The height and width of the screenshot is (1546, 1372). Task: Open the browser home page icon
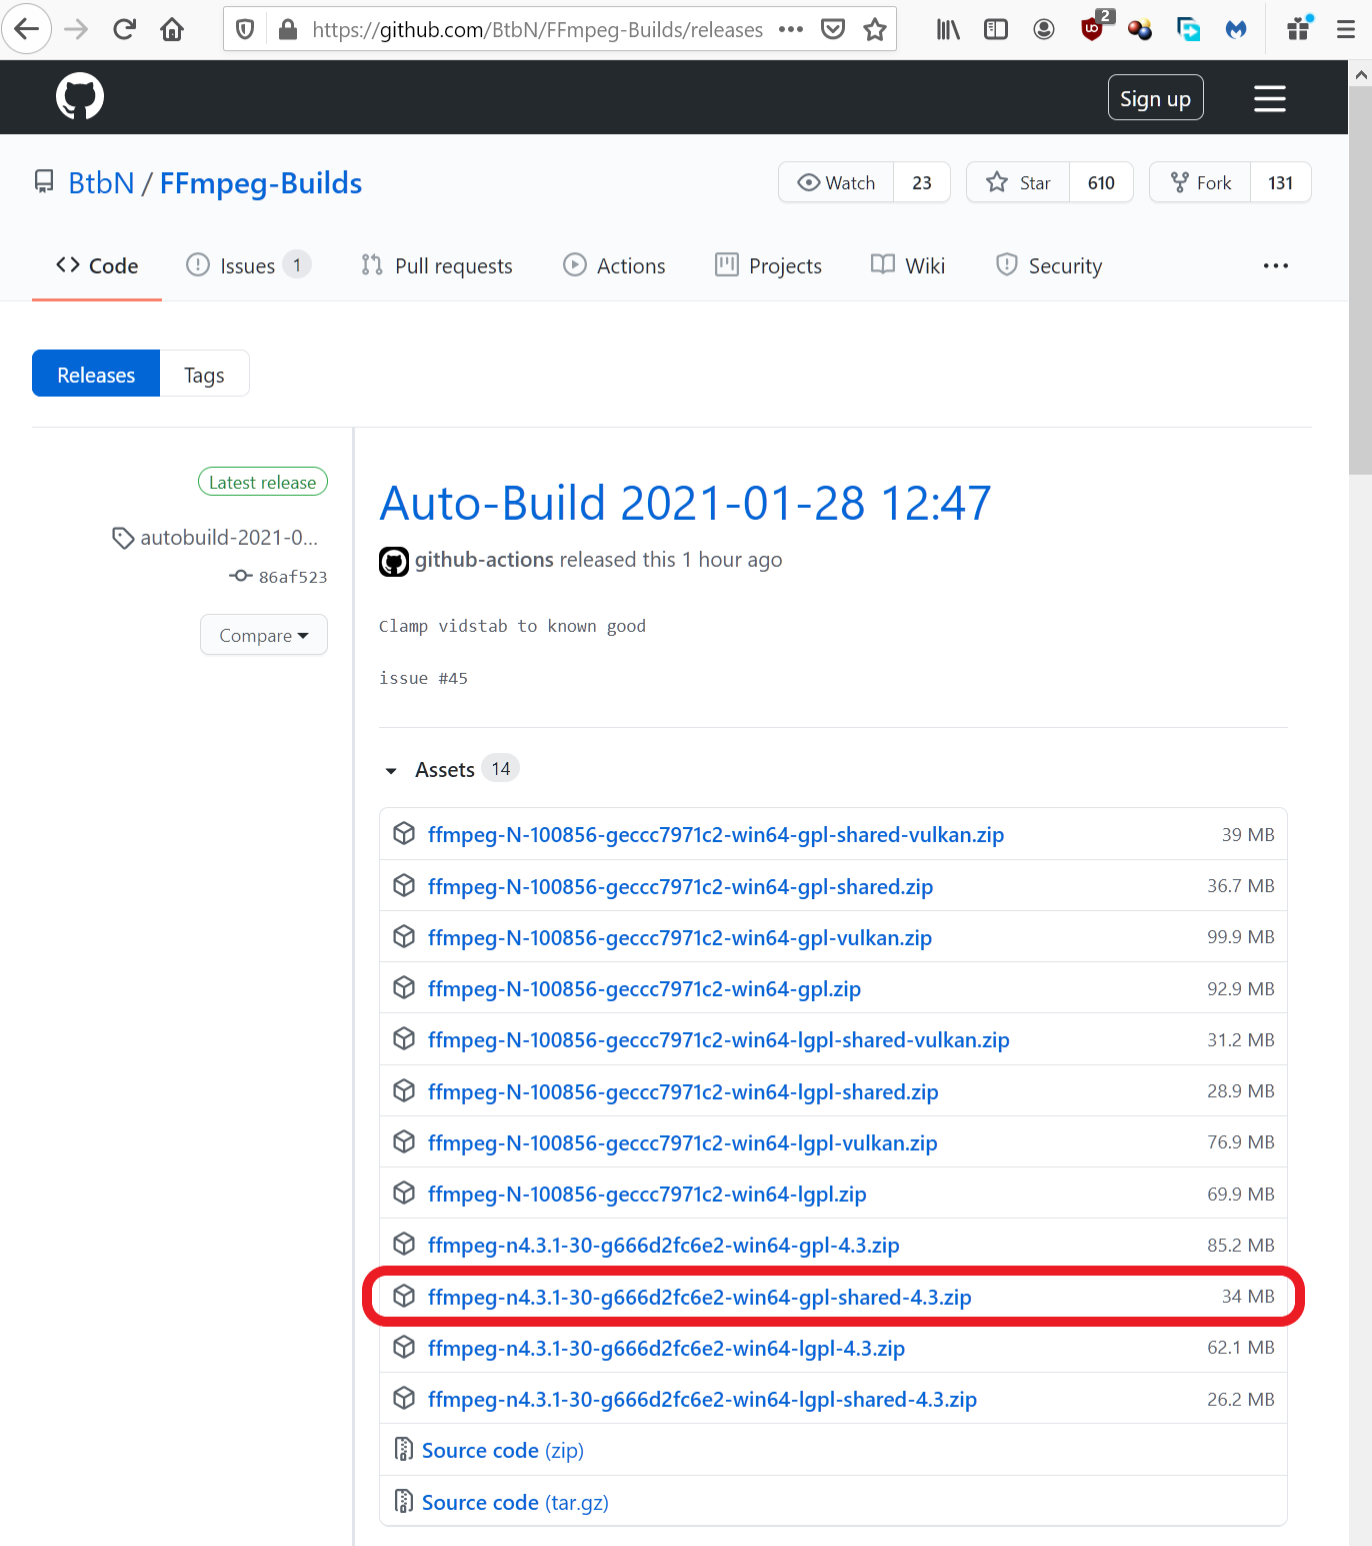172,29
